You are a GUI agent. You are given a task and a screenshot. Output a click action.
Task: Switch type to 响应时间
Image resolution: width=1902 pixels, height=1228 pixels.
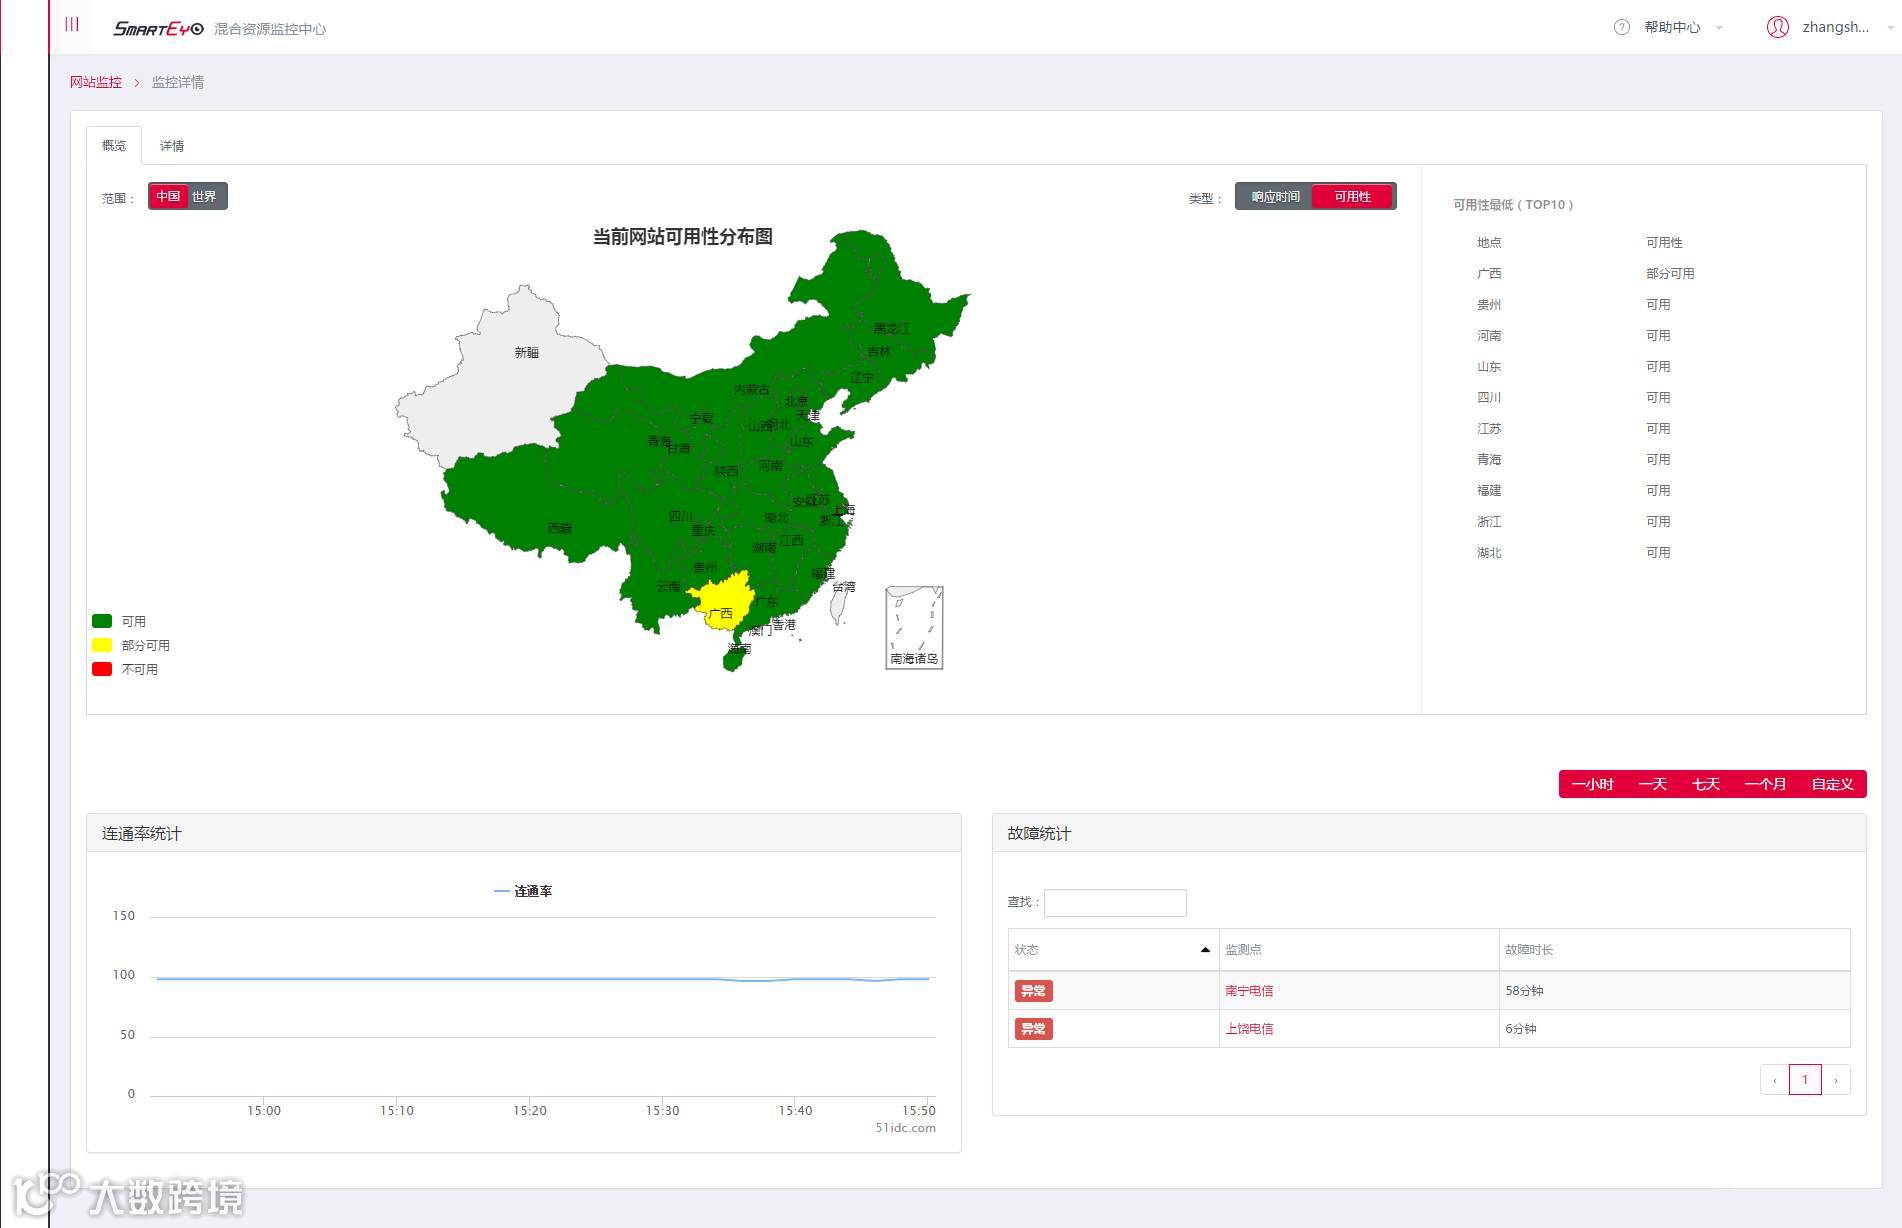[x=1275, y=197]
